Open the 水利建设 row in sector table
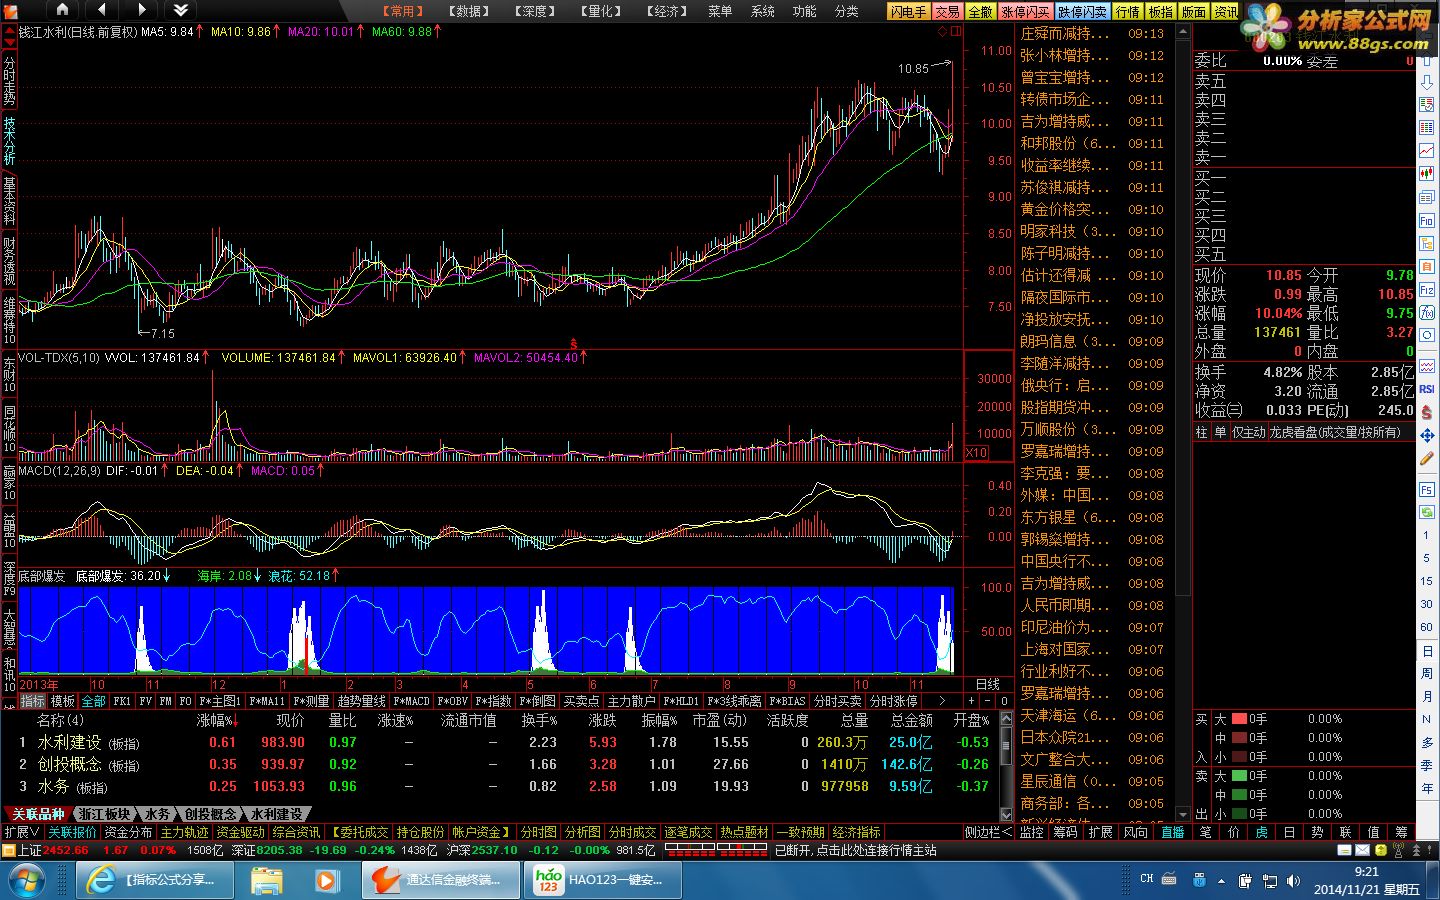 click(x=506, y=742)
